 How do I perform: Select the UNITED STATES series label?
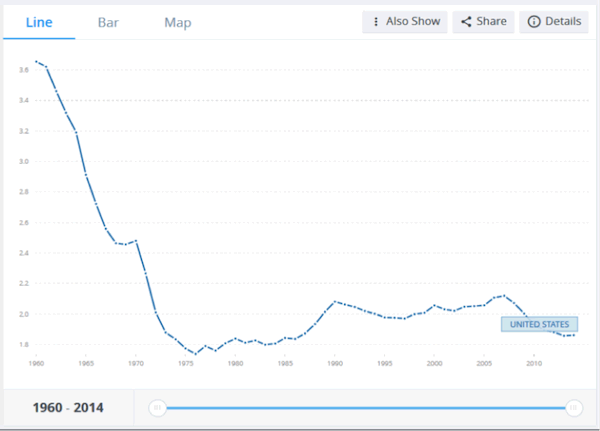539,324
